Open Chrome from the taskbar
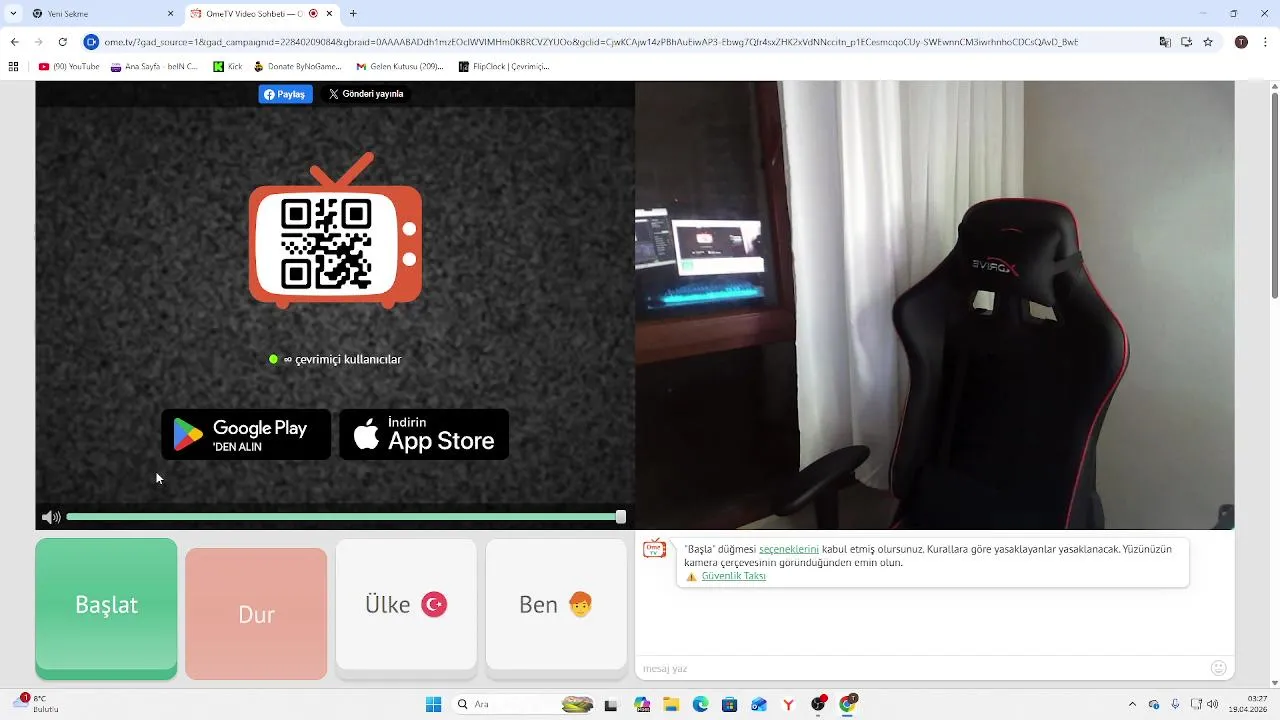 click(847, 704)
